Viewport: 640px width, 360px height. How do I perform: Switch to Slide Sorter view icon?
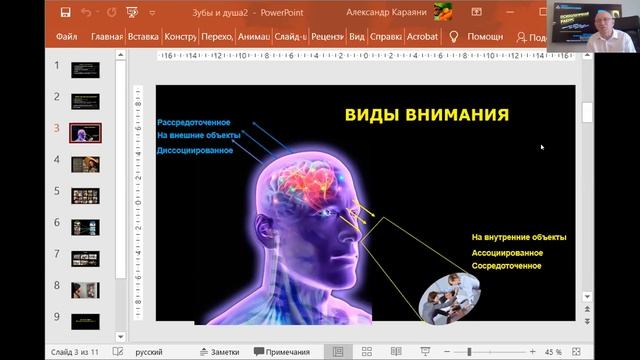point(367,351)
